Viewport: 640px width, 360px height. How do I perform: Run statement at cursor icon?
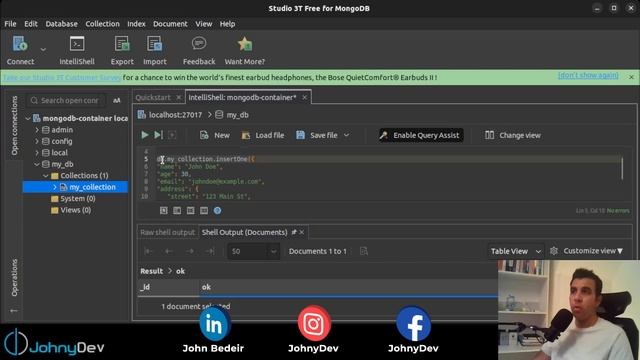[158, 135]
